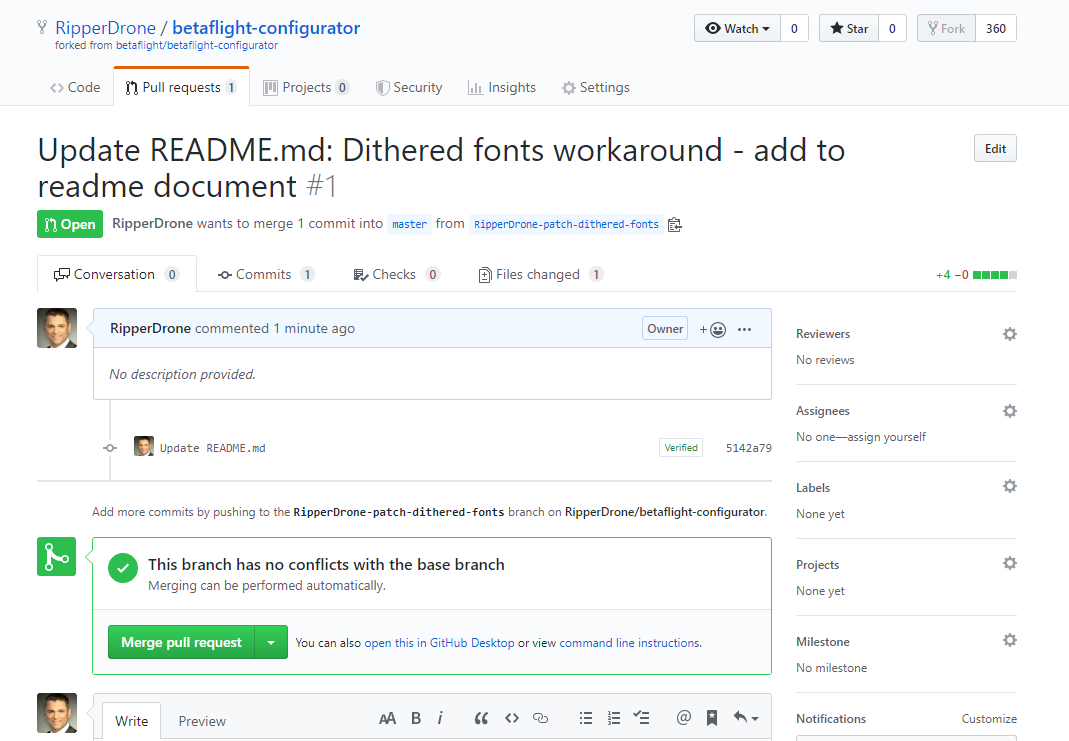Open the Update README.md commit link
The height and width of the screenshot is (741, 1069).
213,448
